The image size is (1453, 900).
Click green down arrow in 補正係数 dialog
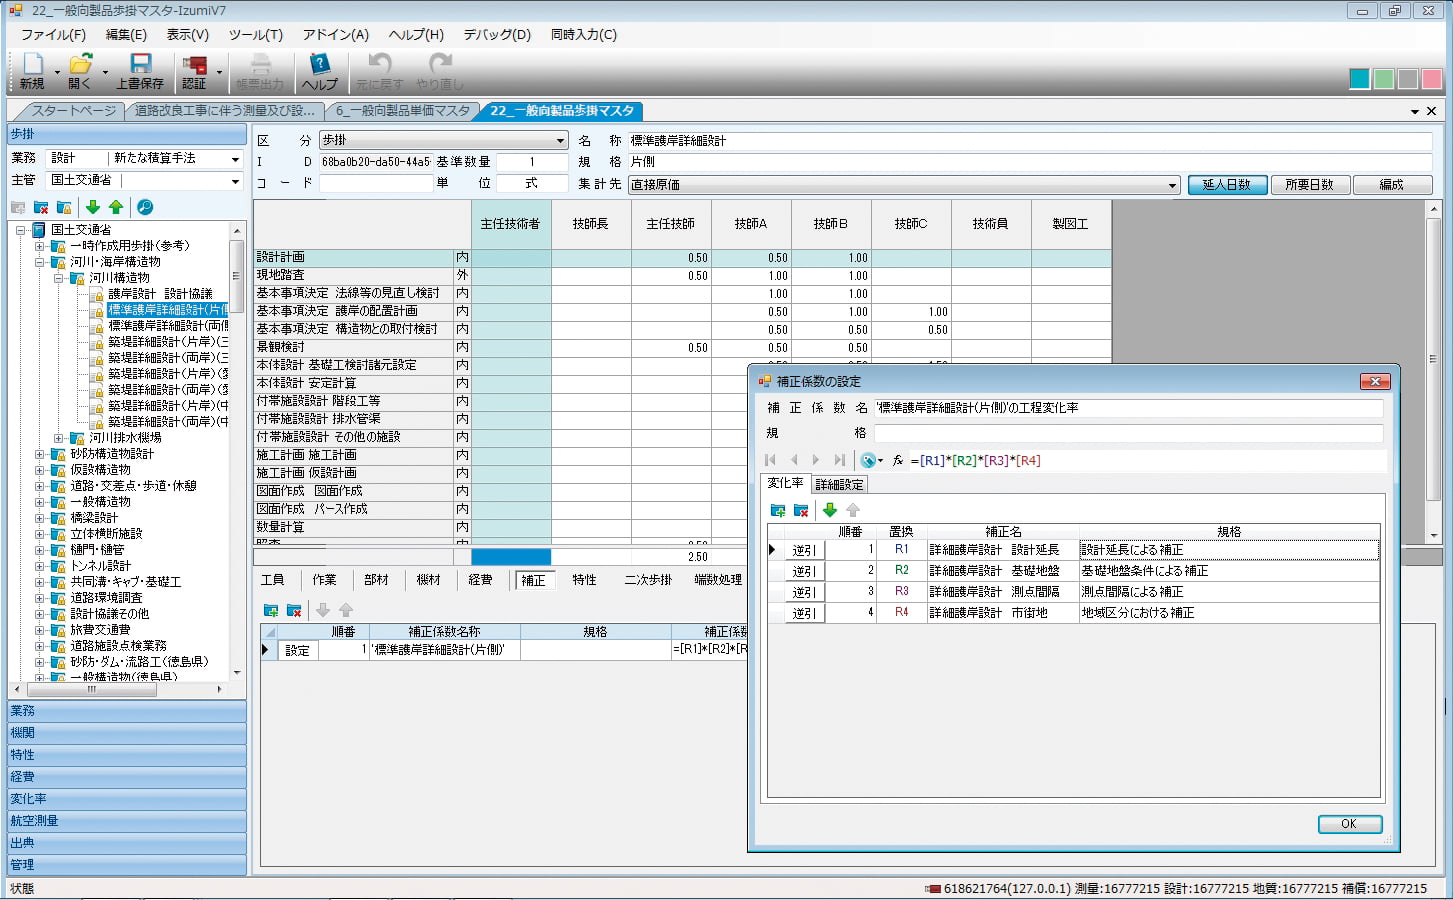pos(829,510)
